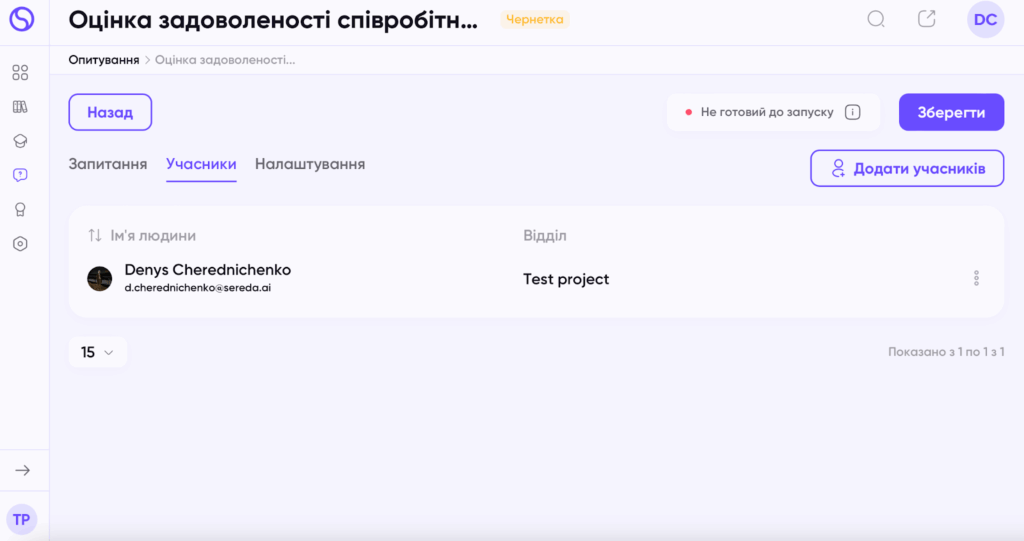Sort by Ім'я людини column
Image resolution: width=1024 pixels, height=541 pixels.
tap(95, 235)
